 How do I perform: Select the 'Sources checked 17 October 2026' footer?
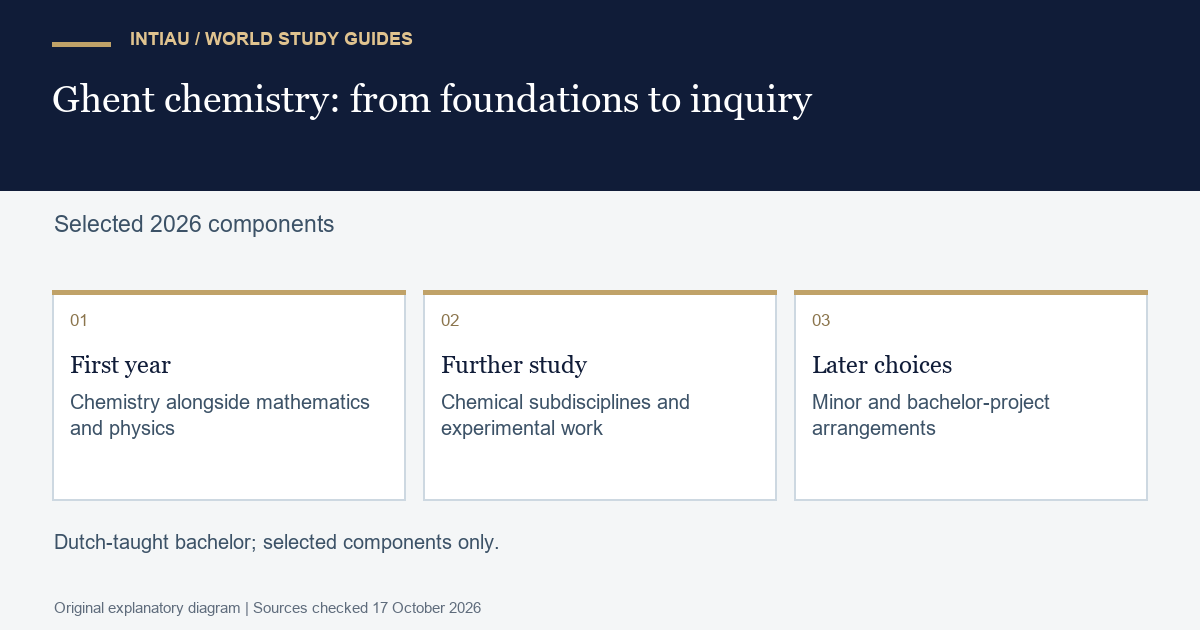367,608
